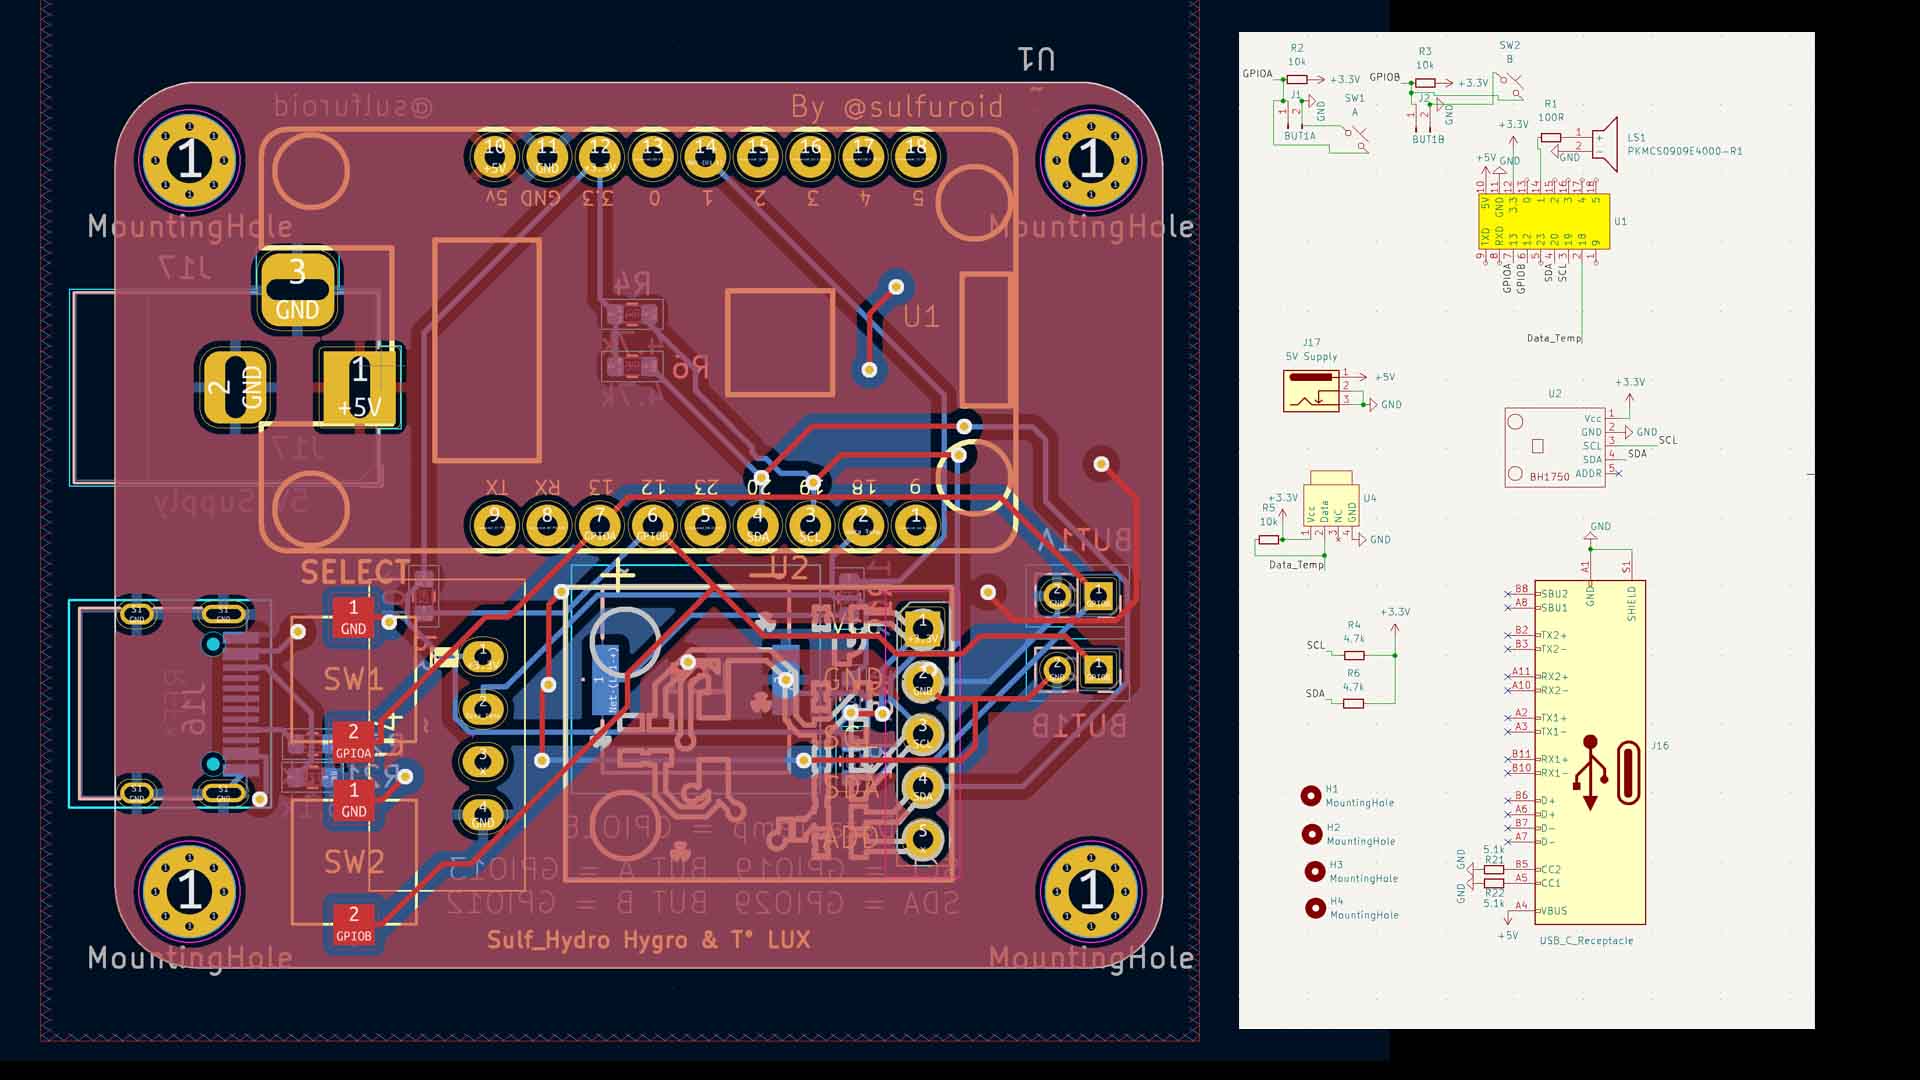Click the Sulf_Hydro Hygro & T° LUX title text

[x=649, y=940]
